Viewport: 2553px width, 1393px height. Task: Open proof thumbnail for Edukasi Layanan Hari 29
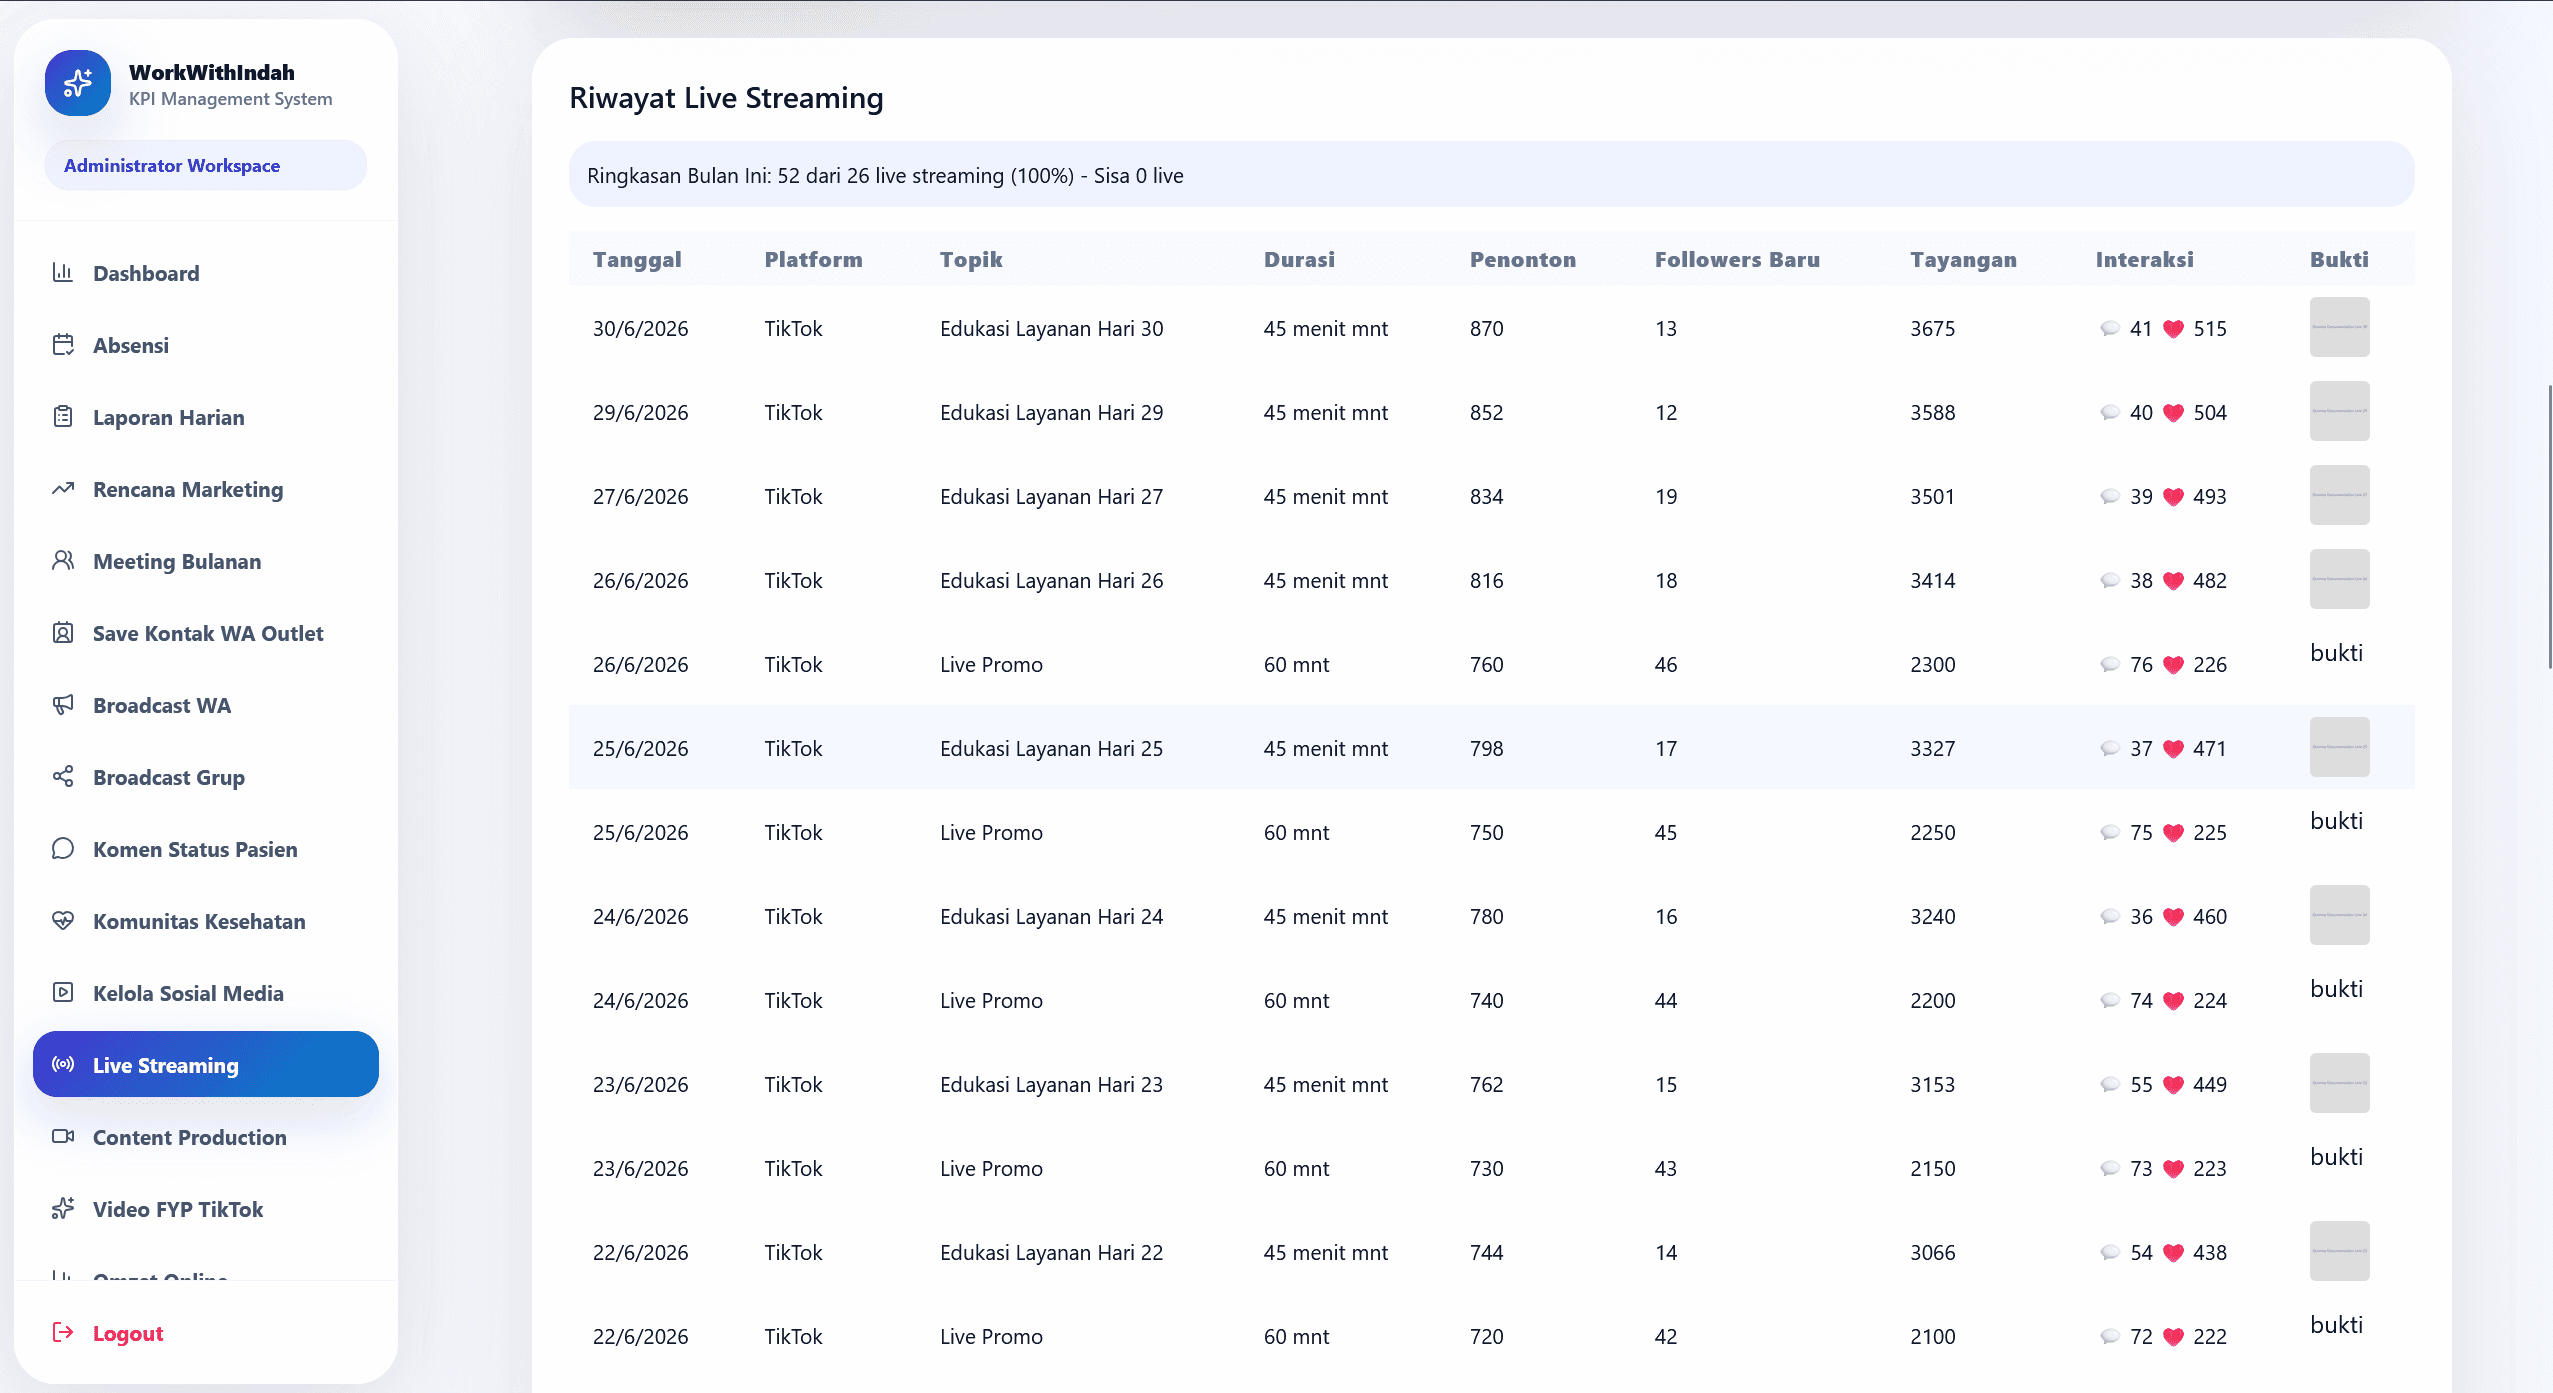[x=2339, y=411]
